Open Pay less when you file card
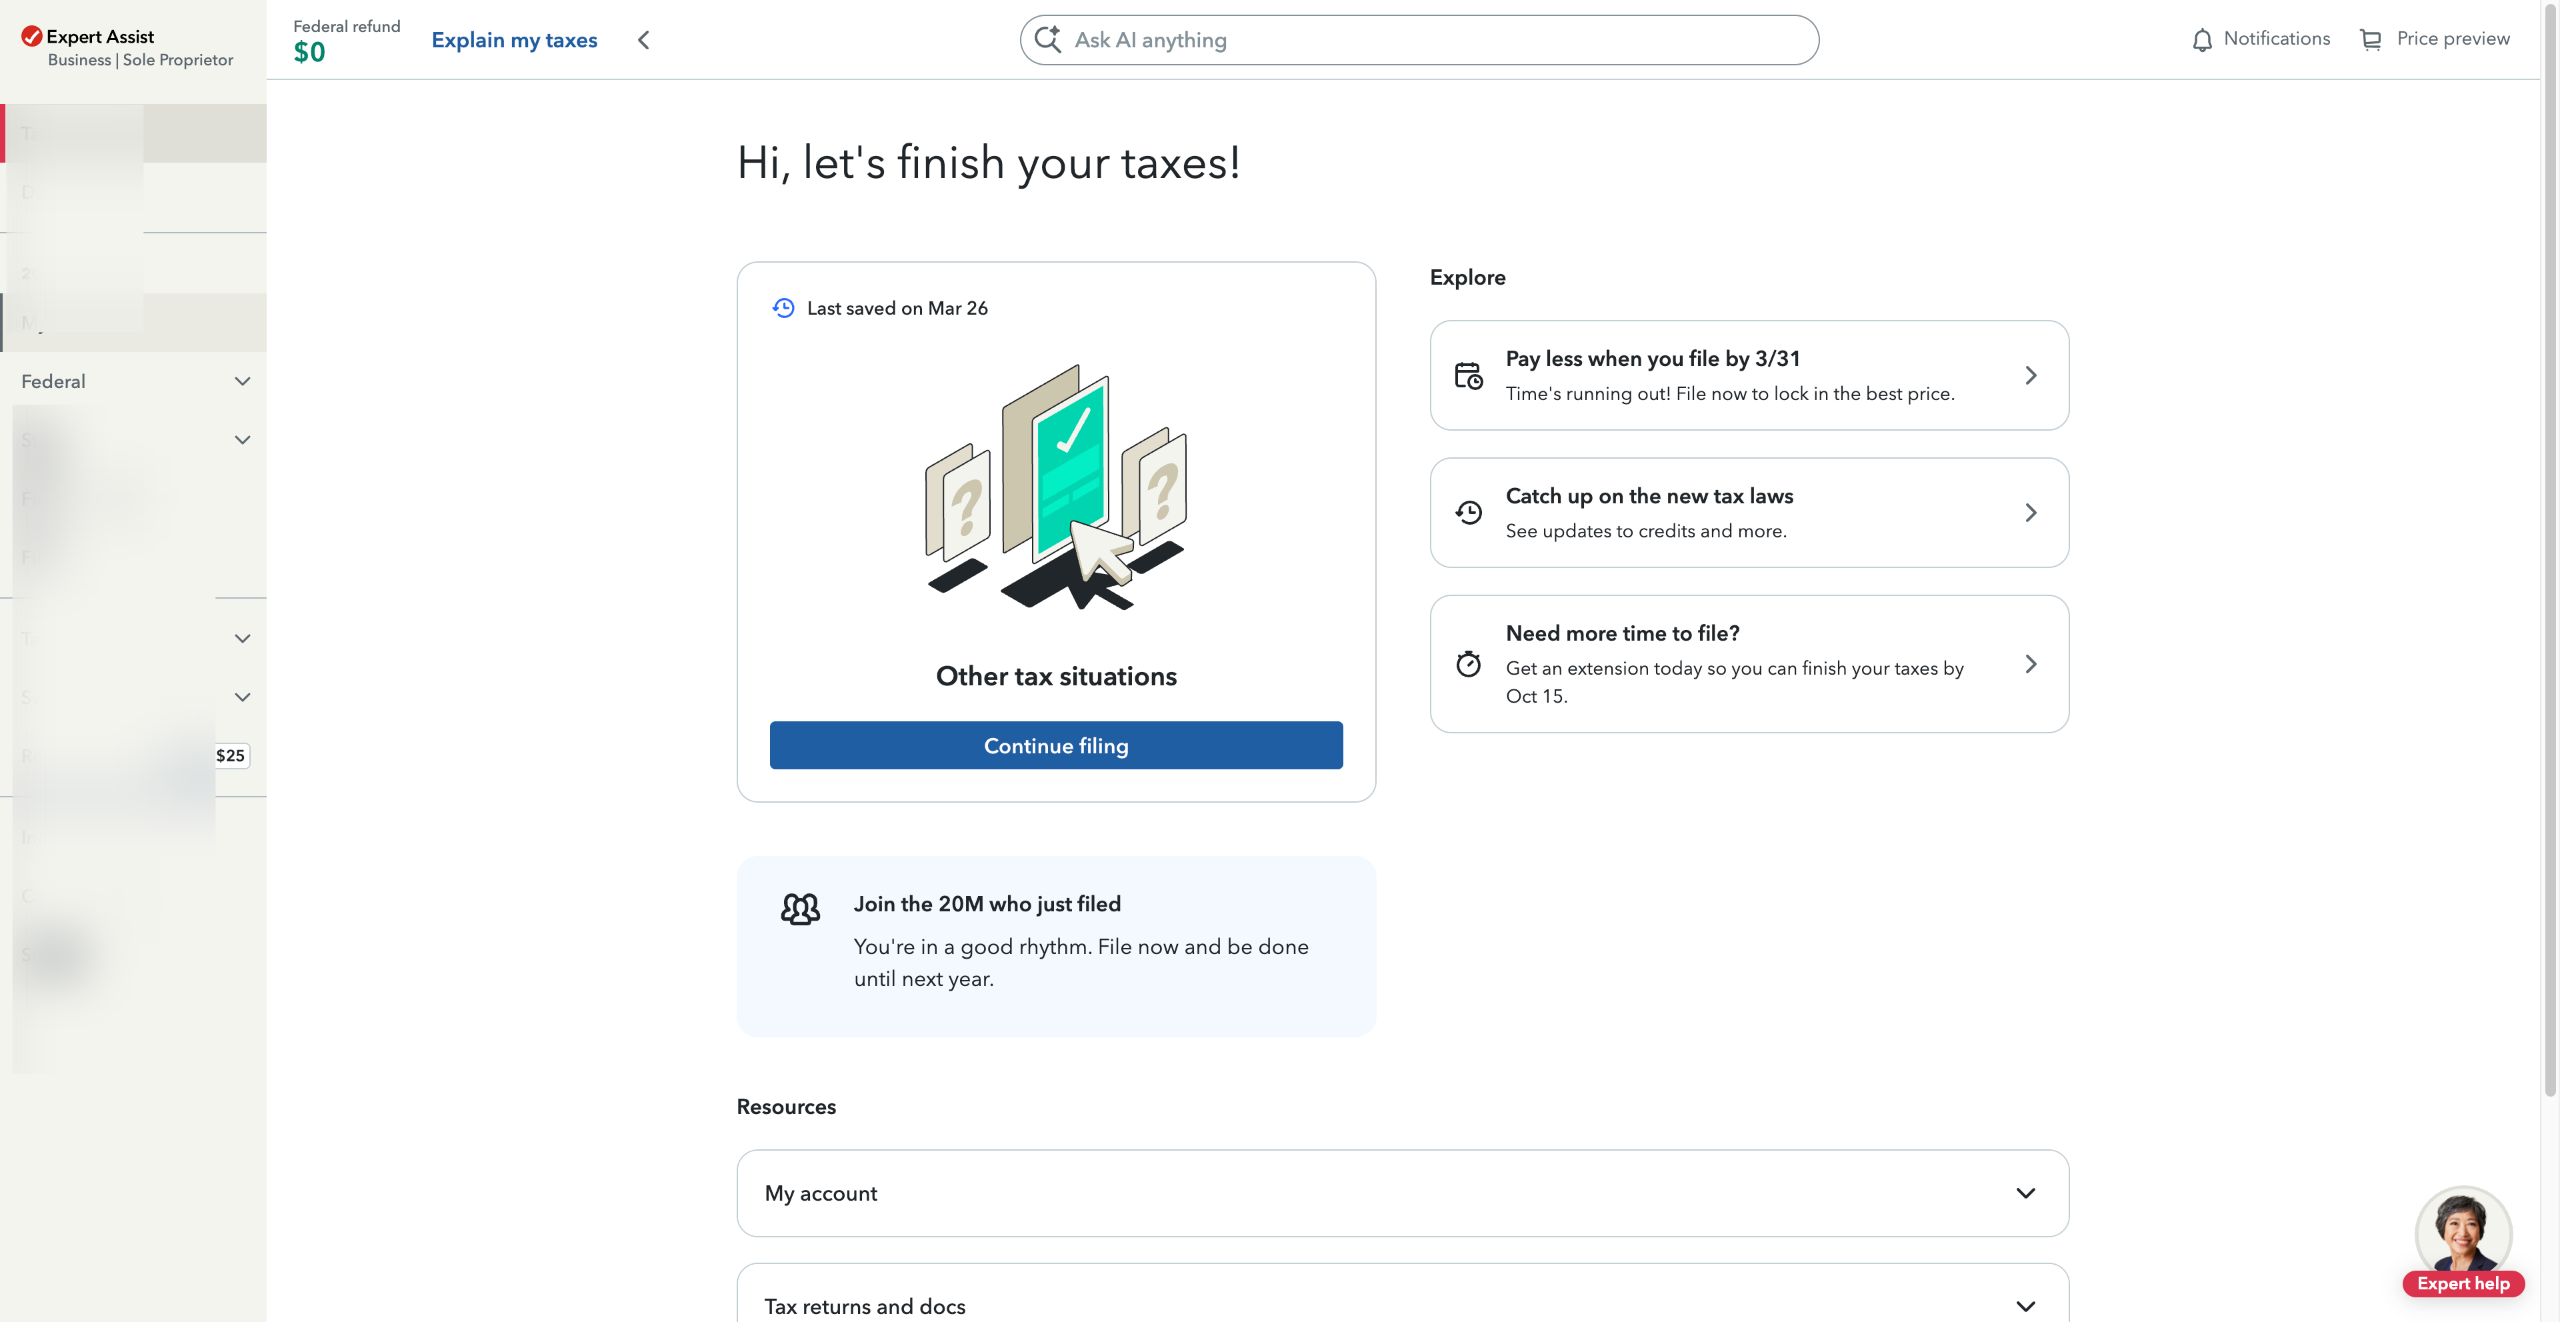This screenshot has height=1322, width=2560. point(1749,375)
